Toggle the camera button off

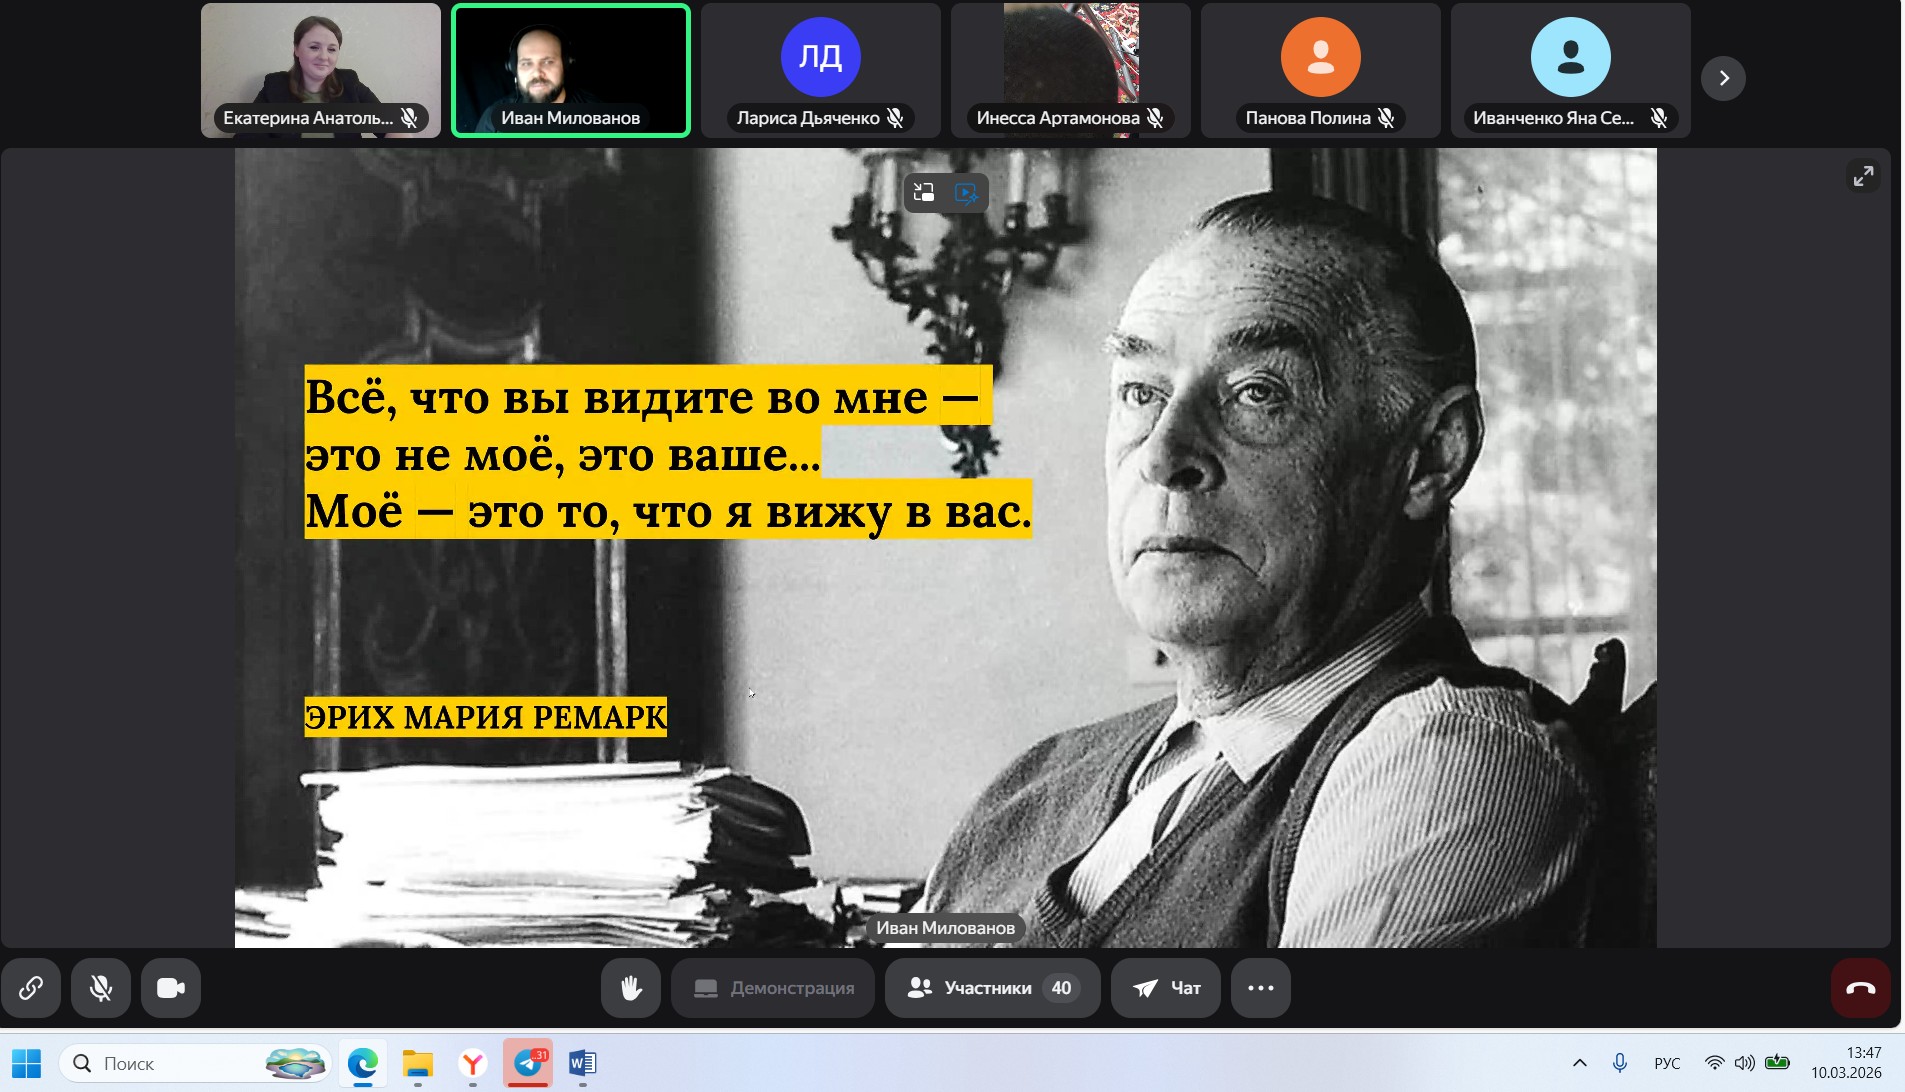pyautogui.click(x=171, y=988)
